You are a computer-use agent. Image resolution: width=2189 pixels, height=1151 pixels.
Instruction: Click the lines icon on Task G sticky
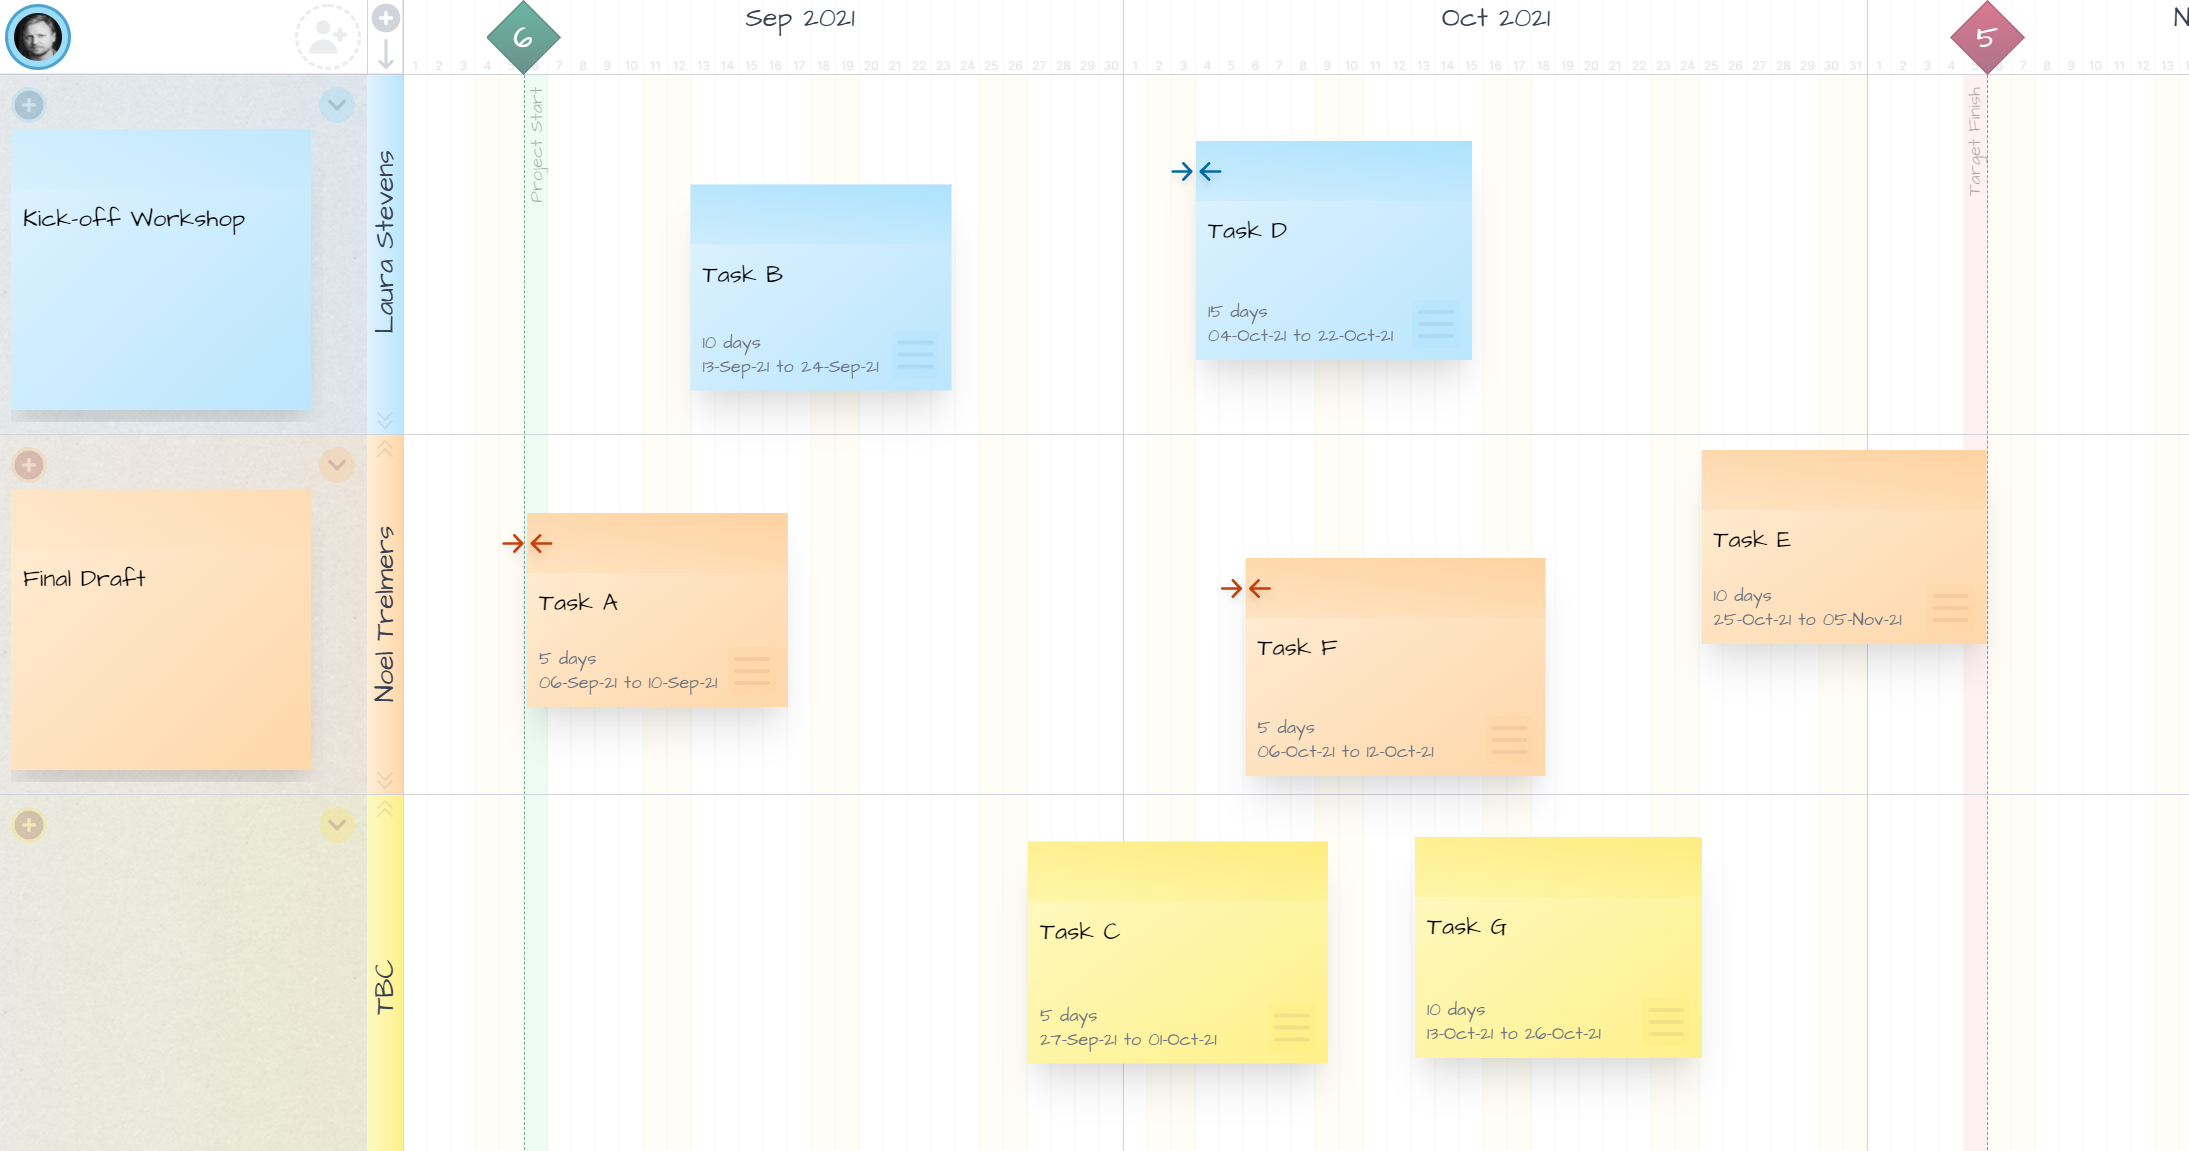pos(1666,1021)
